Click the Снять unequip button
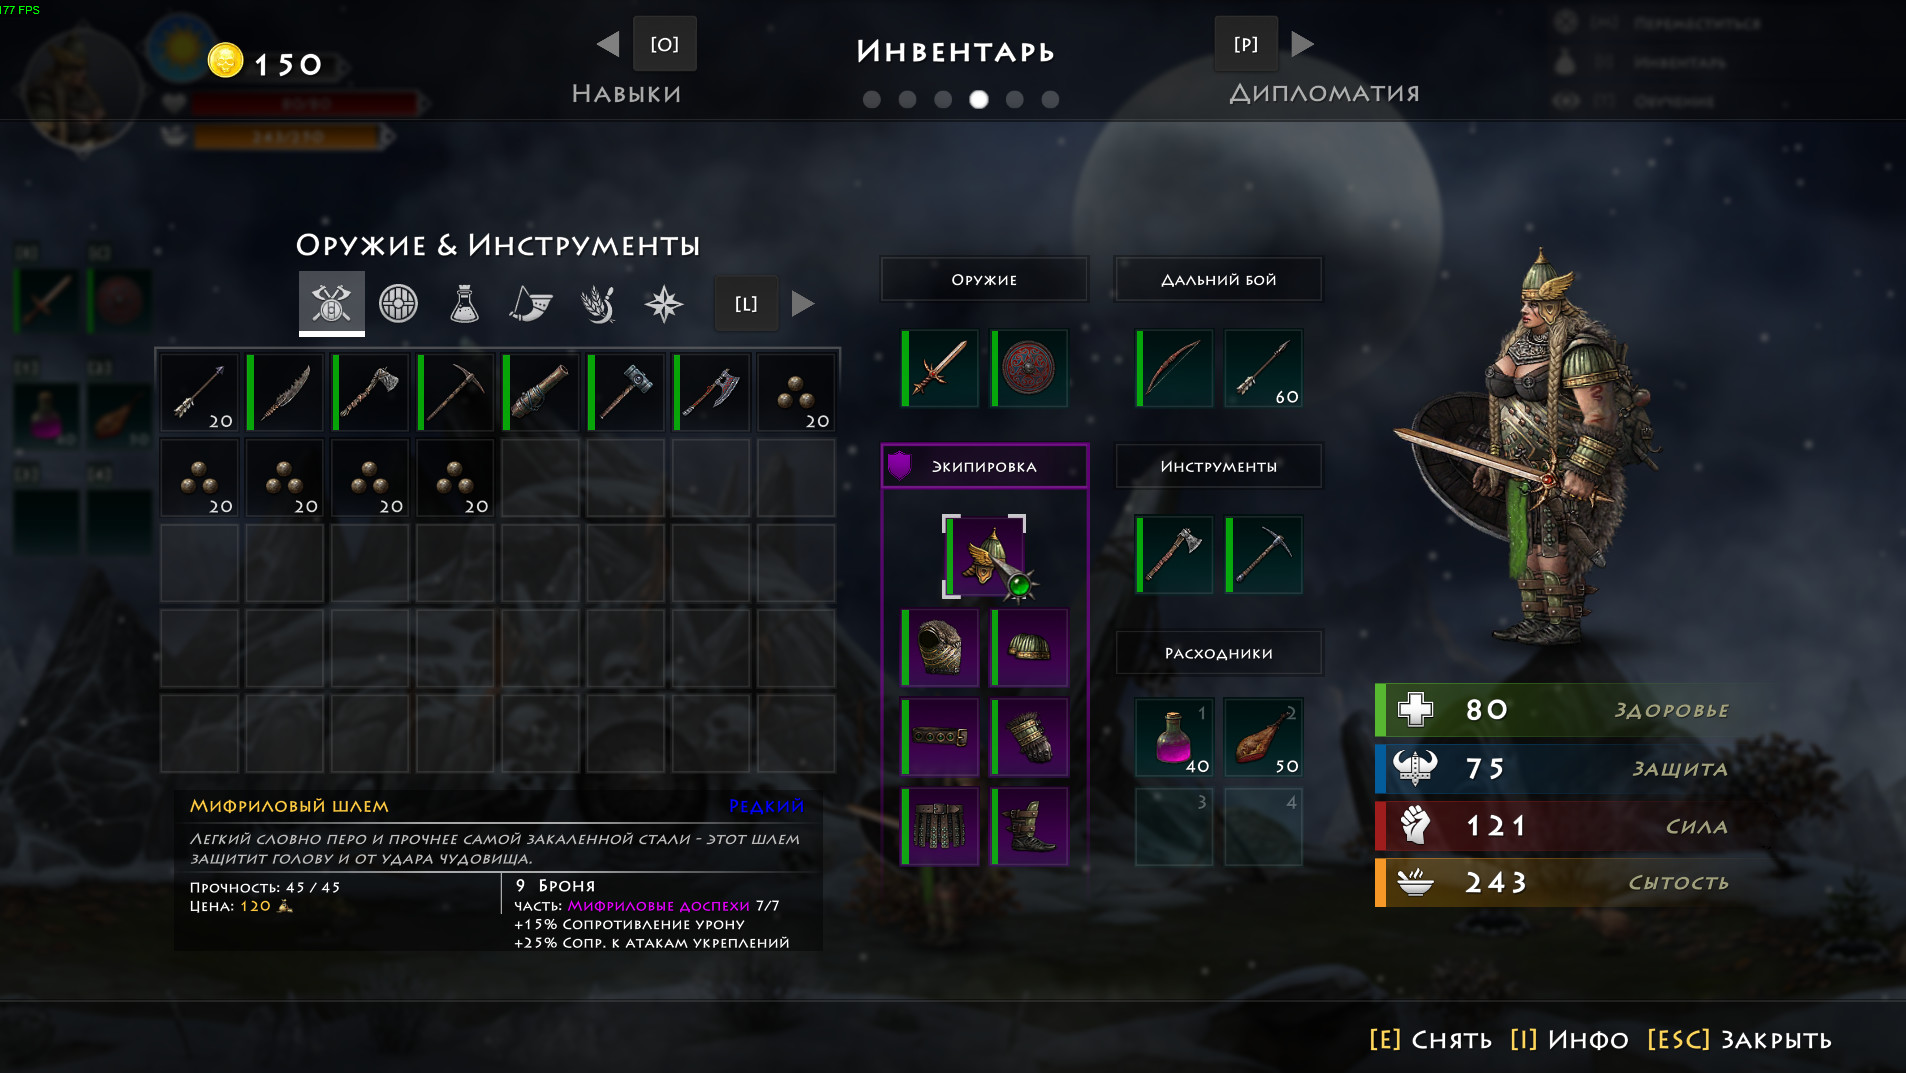This screenshot has height=1073, width=1906. 1431,1040
